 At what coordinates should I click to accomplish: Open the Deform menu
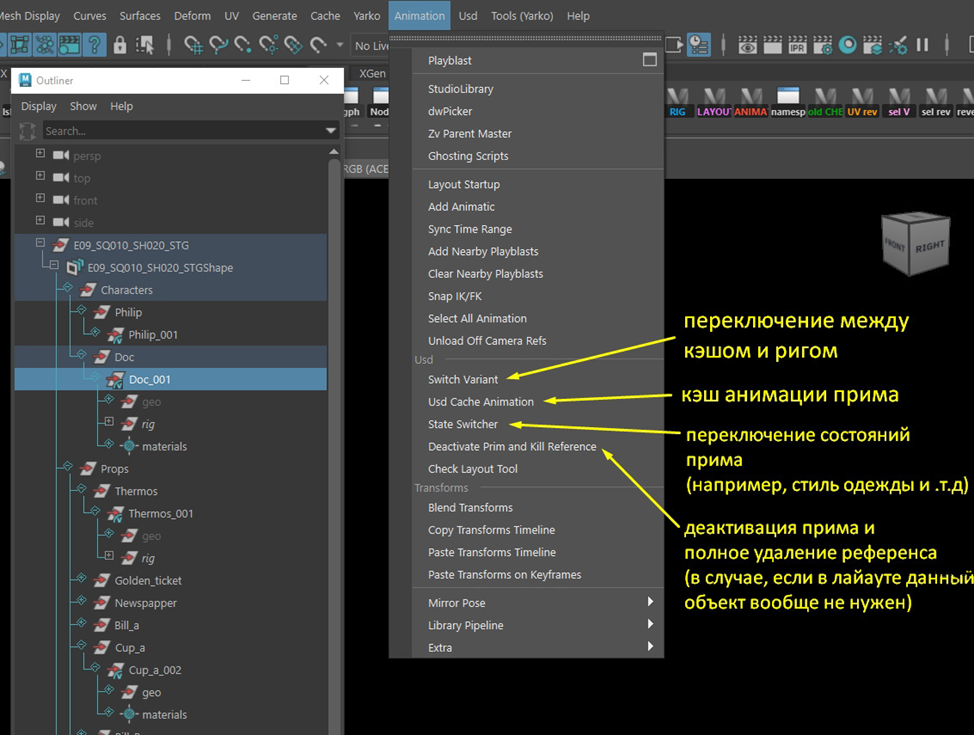click(192, 16)
